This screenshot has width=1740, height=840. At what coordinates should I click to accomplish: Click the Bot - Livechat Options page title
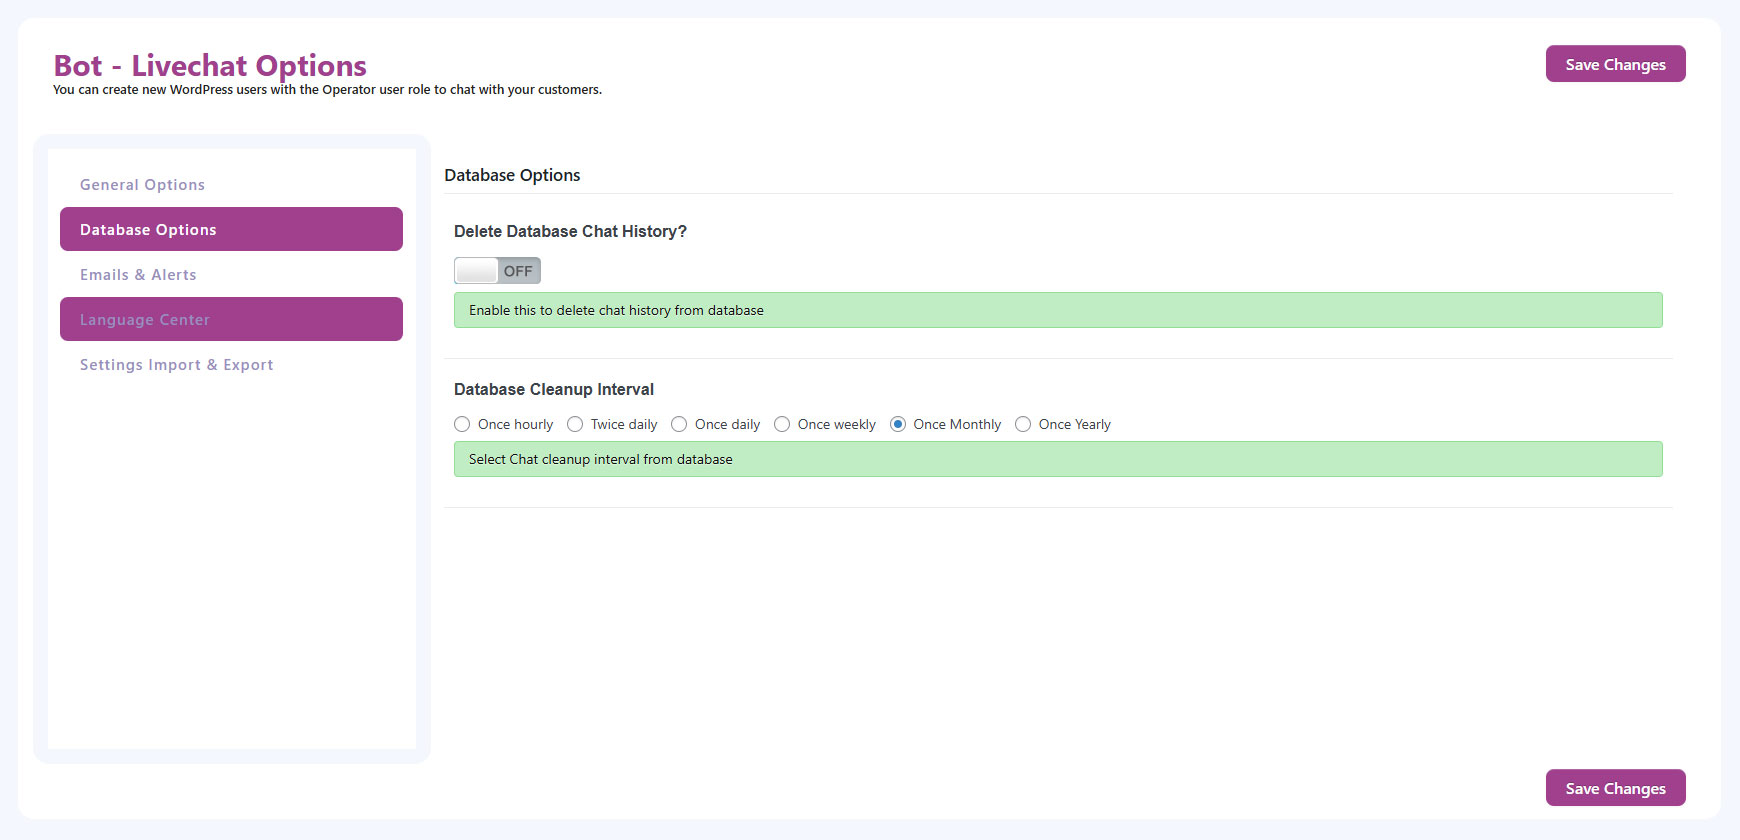coord(210,66)
